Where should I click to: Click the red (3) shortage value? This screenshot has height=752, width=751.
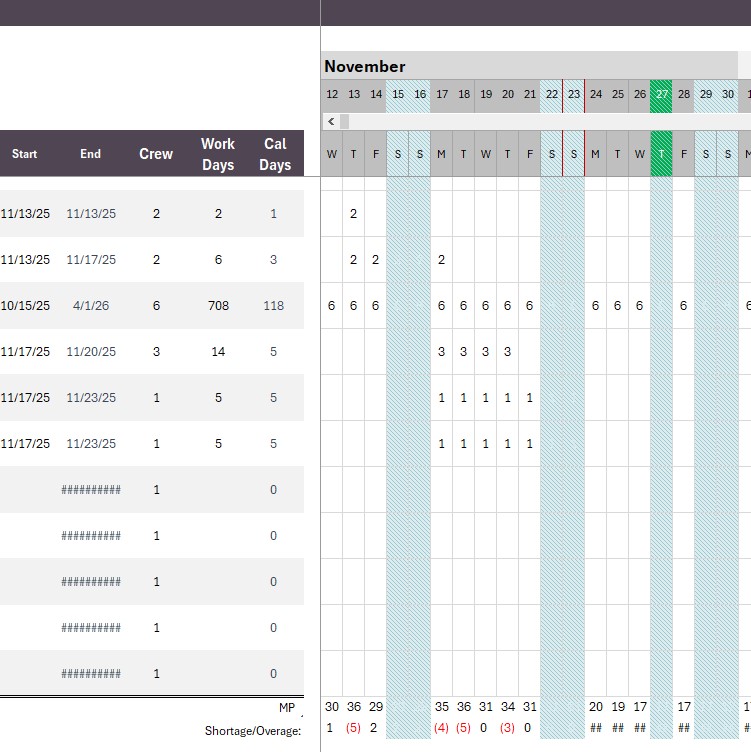click(508, 729)
